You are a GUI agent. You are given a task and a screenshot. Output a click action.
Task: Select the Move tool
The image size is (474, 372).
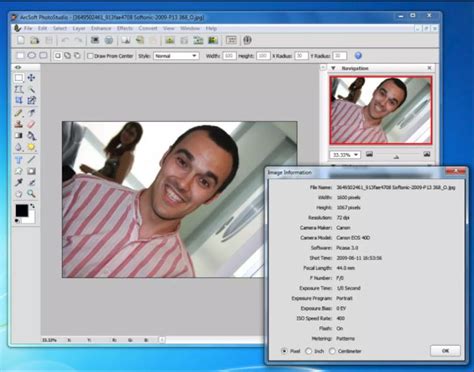tap(31, 78)
